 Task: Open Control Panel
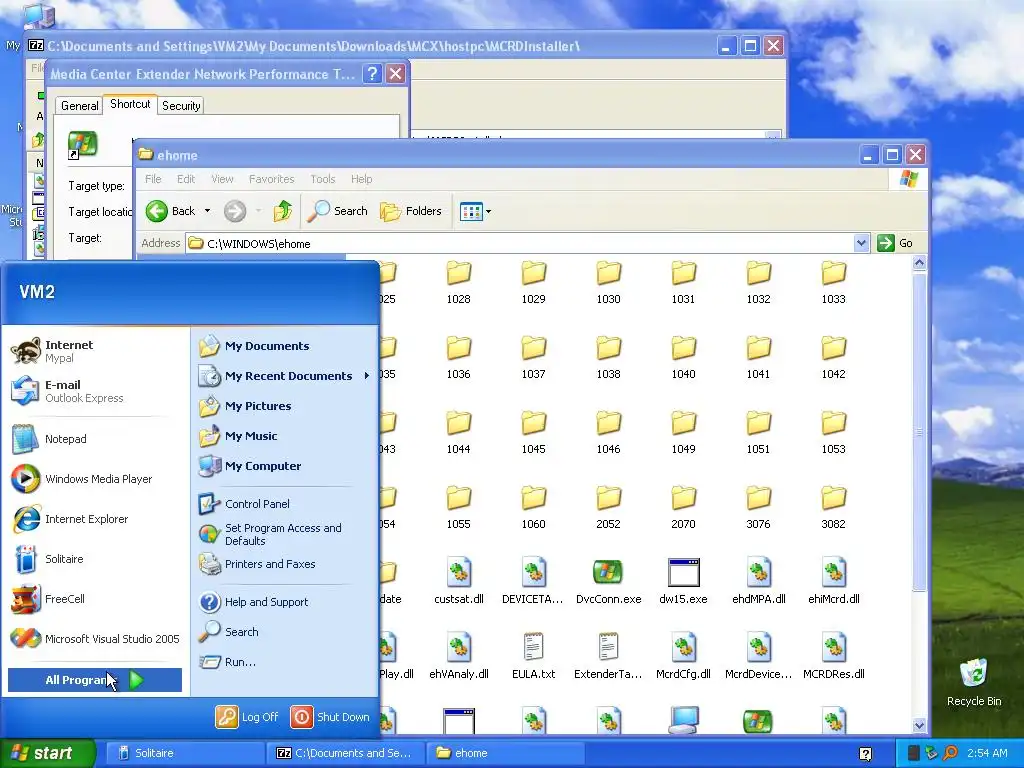pyautogui.click(x=284, y=504)
